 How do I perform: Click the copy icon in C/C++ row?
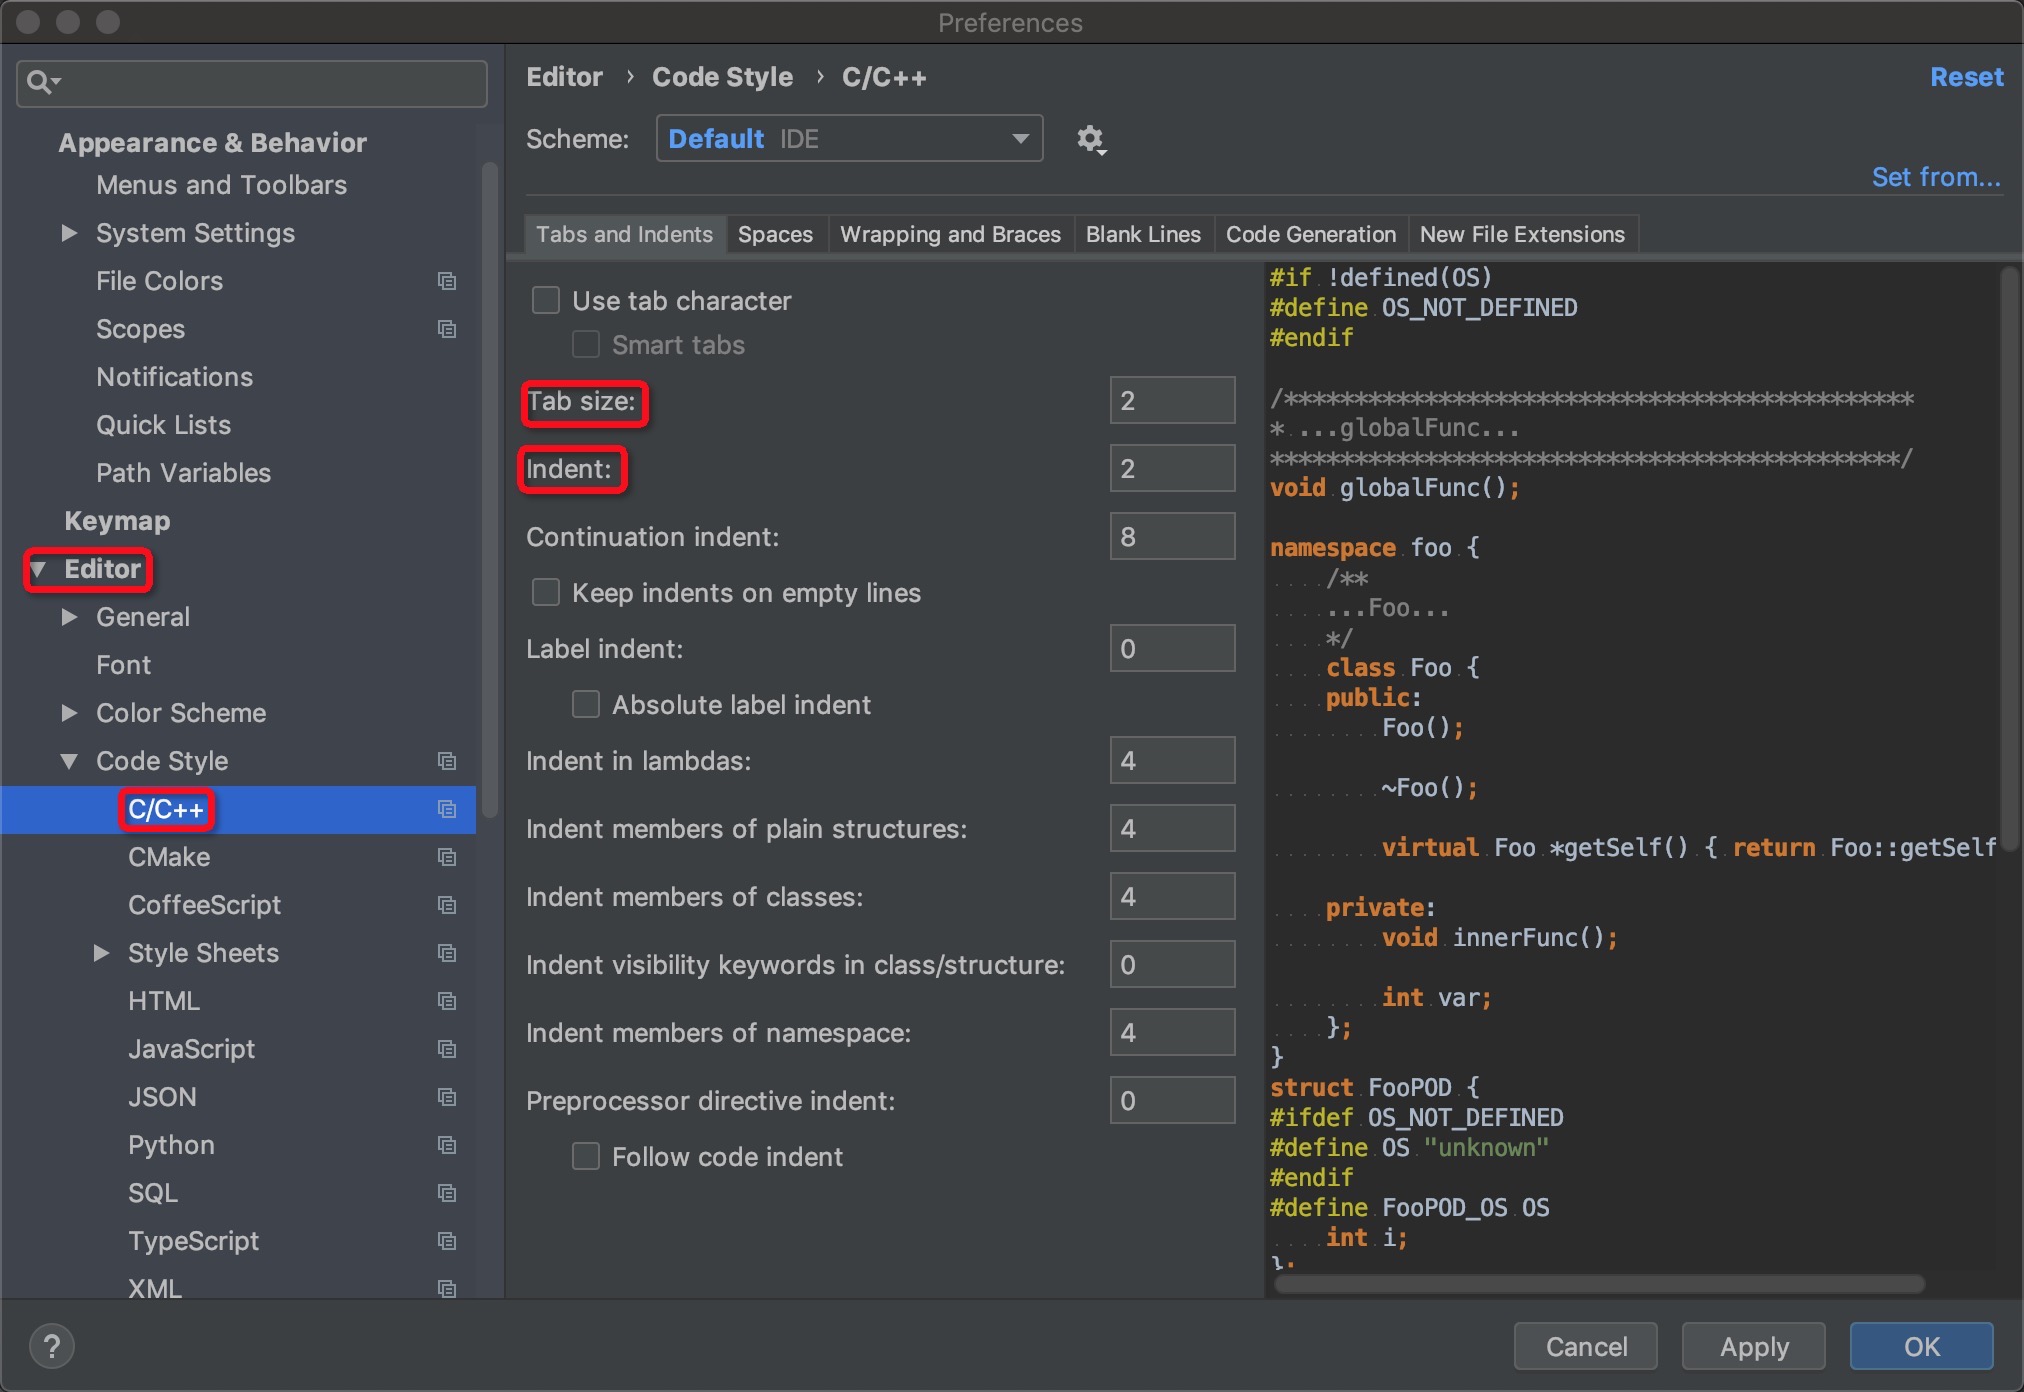point(447,809)
